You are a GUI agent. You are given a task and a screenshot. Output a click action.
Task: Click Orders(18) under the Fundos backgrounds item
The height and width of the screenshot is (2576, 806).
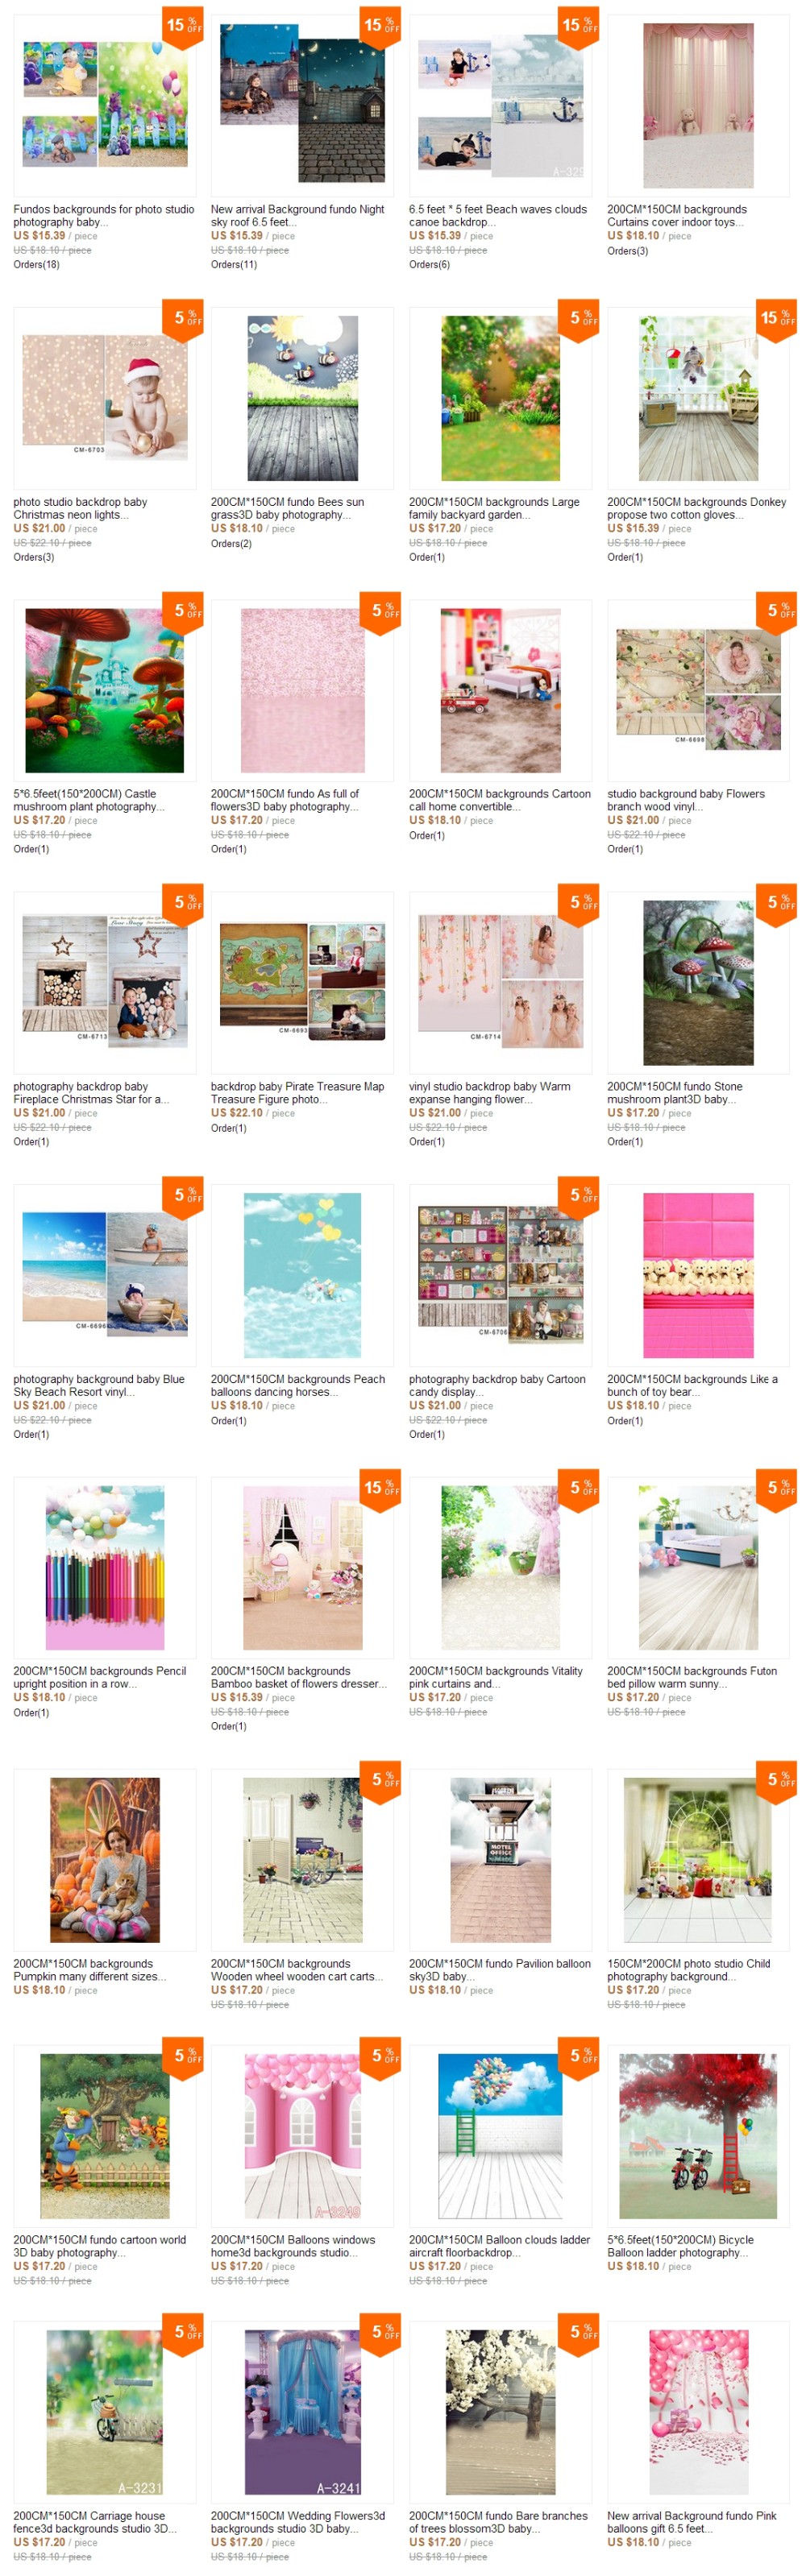pyautogui.click(x=36, y=265)
